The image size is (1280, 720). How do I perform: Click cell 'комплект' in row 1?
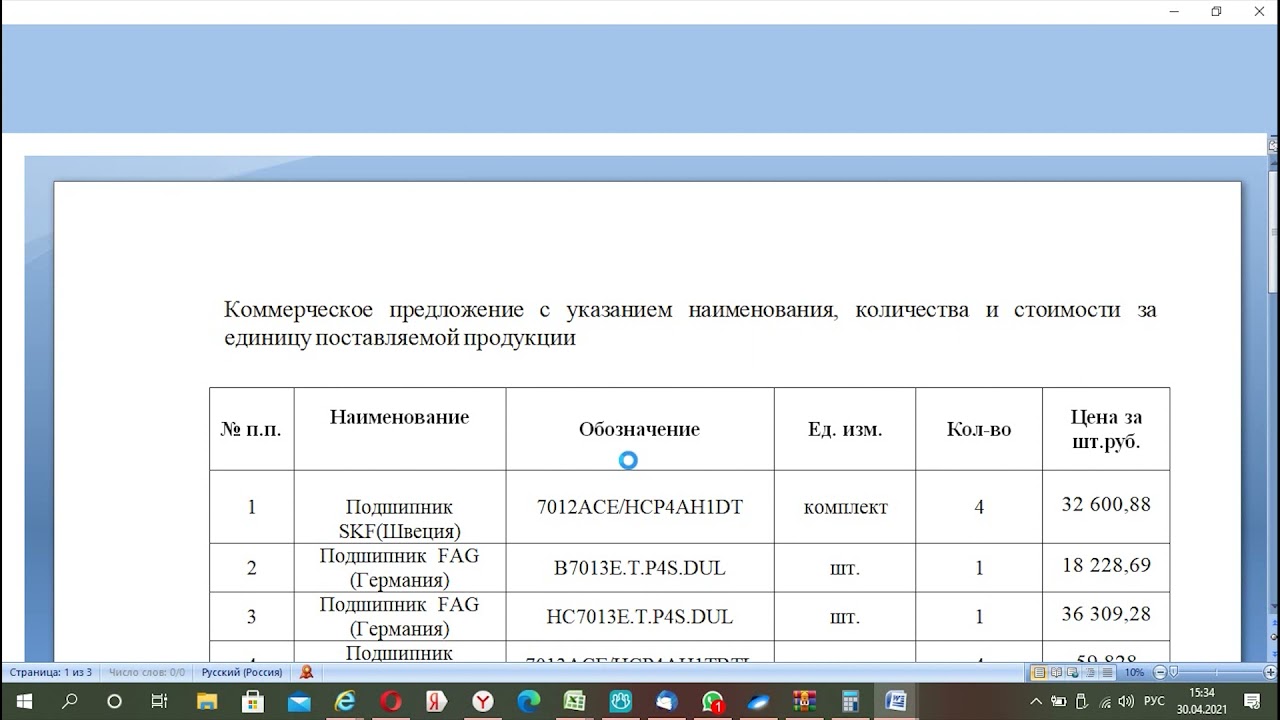845,507
